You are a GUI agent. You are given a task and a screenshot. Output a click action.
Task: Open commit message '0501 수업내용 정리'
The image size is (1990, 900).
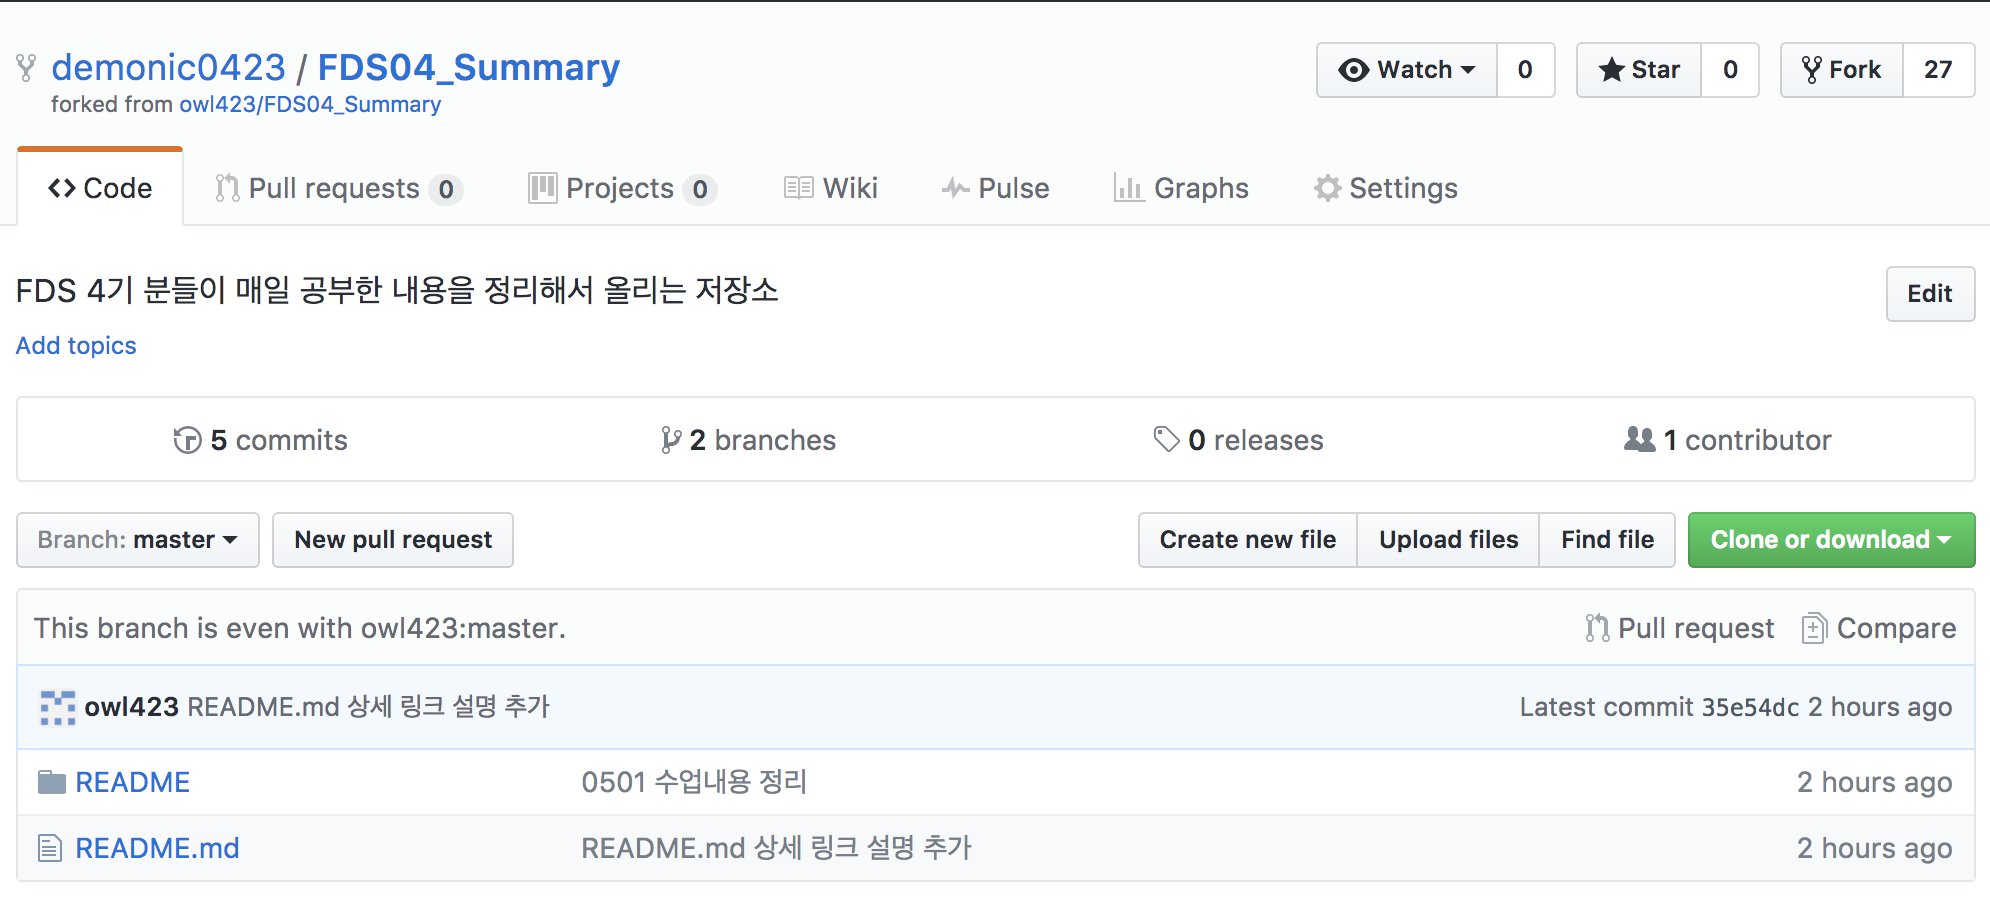[x=694, y=782]
